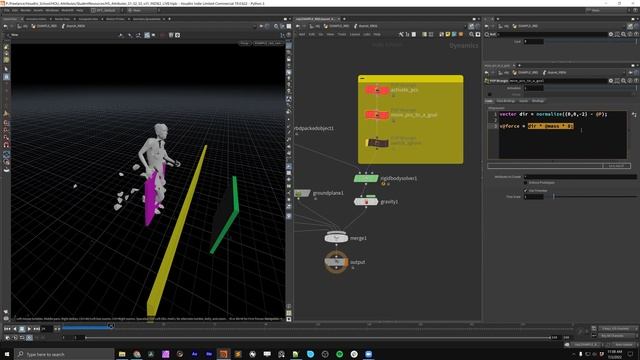
Task: Add a new pane tab with the plus
Action: point(169,19)
